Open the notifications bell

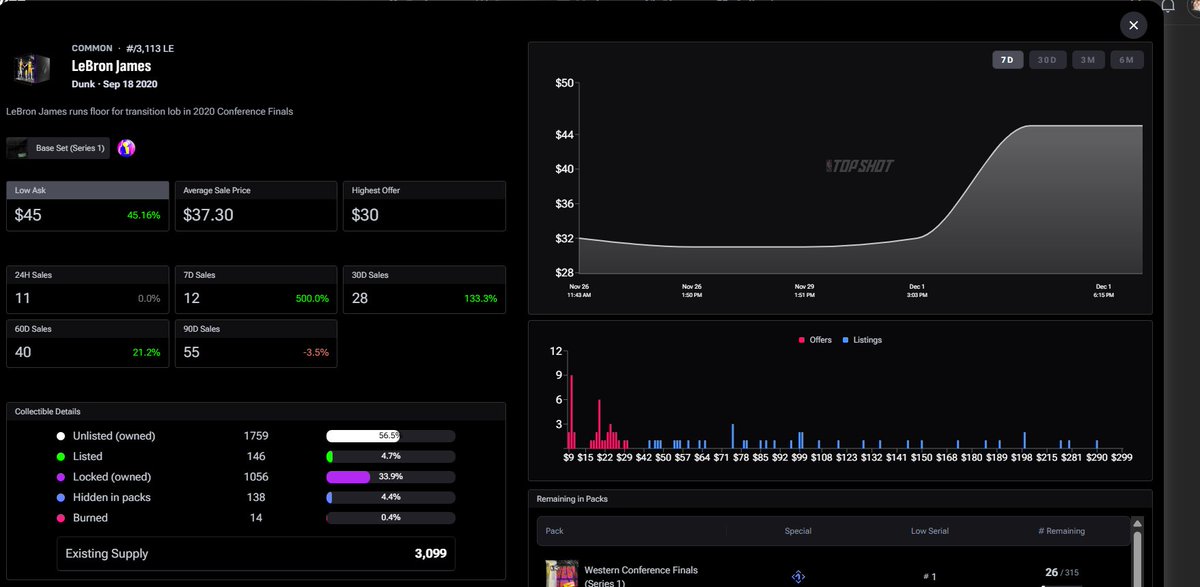[1169, 6]
